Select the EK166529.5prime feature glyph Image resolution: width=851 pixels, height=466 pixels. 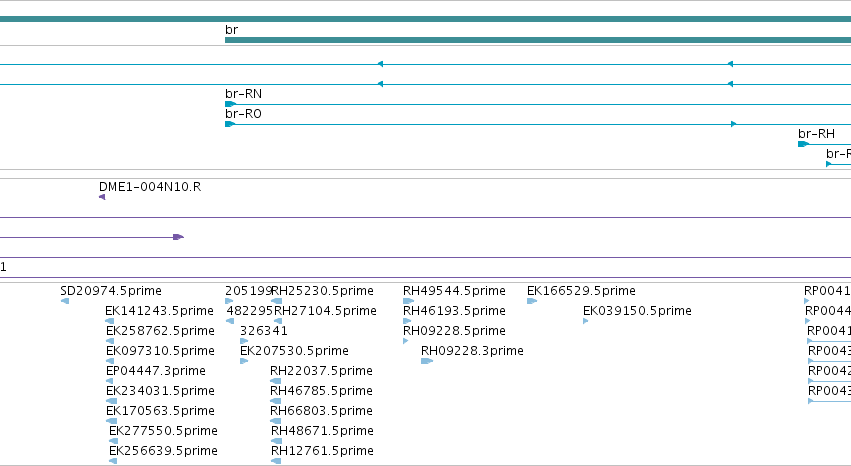point(532,301)
